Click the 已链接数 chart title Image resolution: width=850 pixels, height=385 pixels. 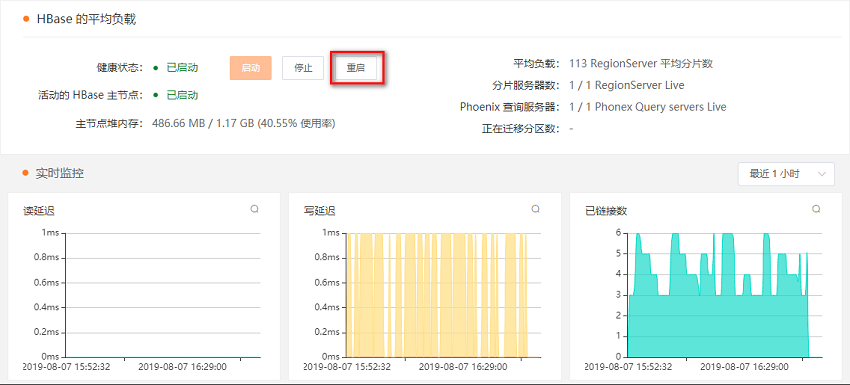tap(606, 211)
